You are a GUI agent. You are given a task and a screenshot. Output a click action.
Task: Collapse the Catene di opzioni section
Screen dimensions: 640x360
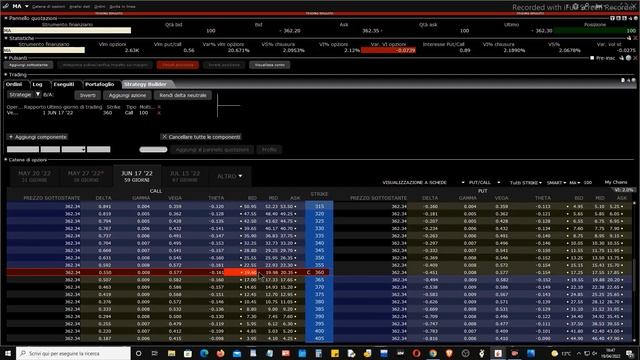click(x=6, y=160)
